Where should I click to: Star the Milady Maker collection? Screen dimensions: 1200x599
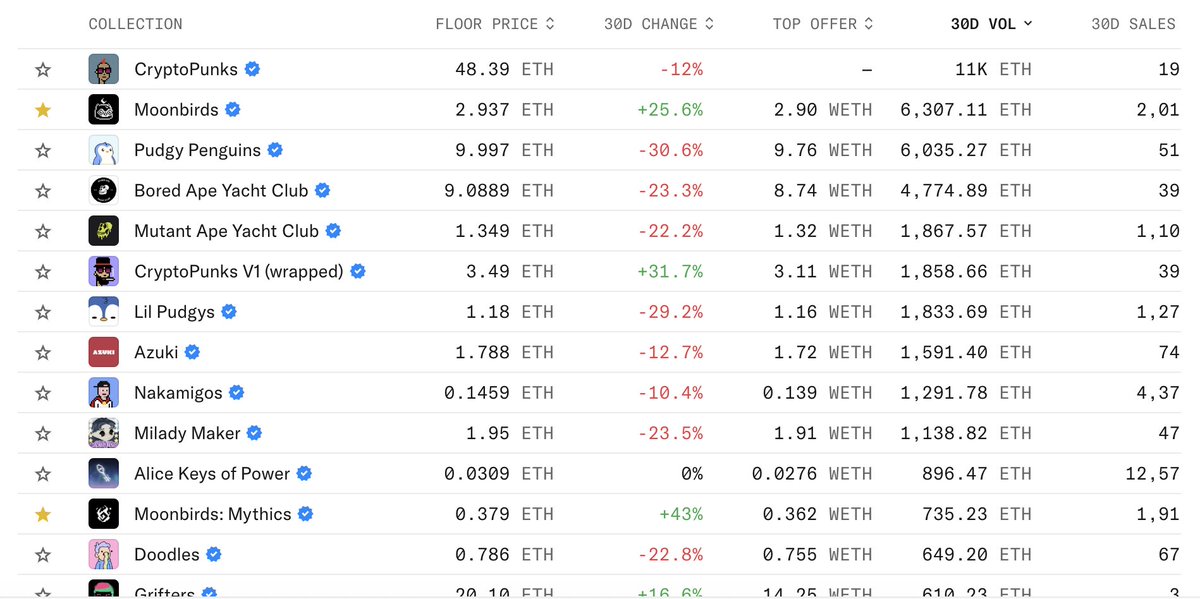point(43,433)
